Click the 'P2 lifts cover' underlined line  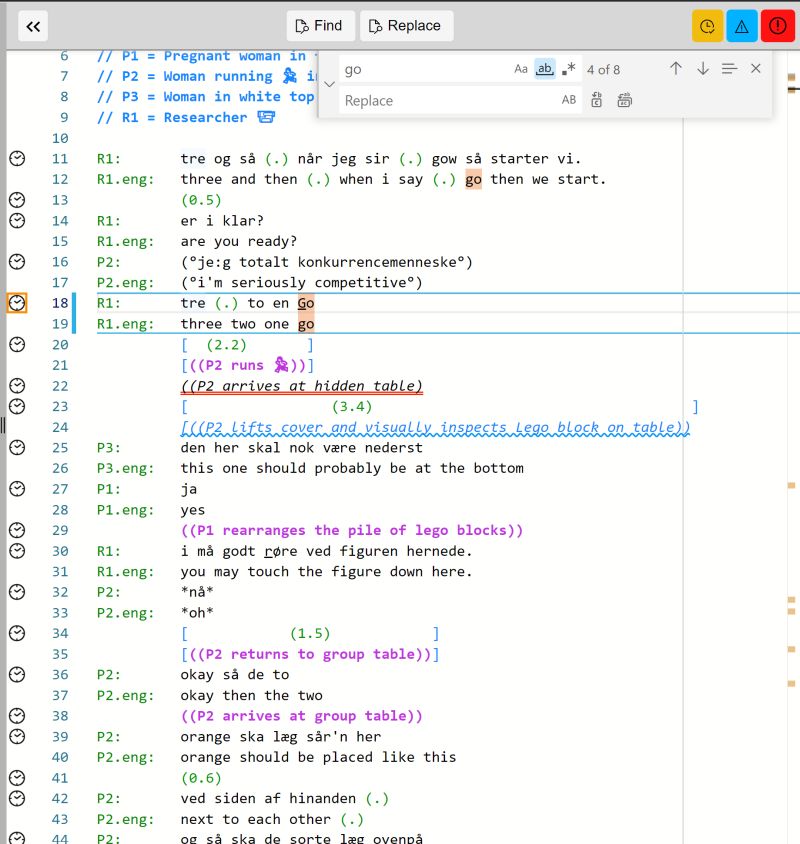(435, 427)
